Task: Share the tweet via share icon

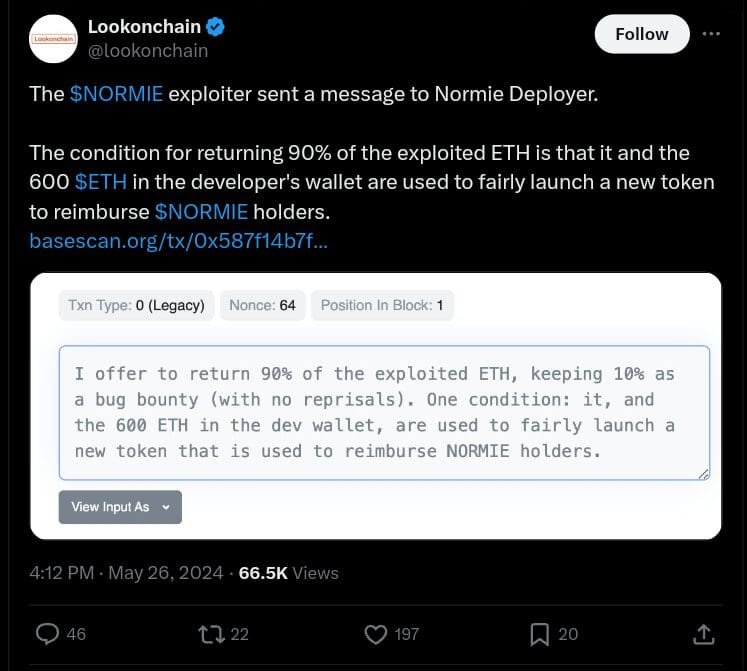Action: tap(703, 633)
